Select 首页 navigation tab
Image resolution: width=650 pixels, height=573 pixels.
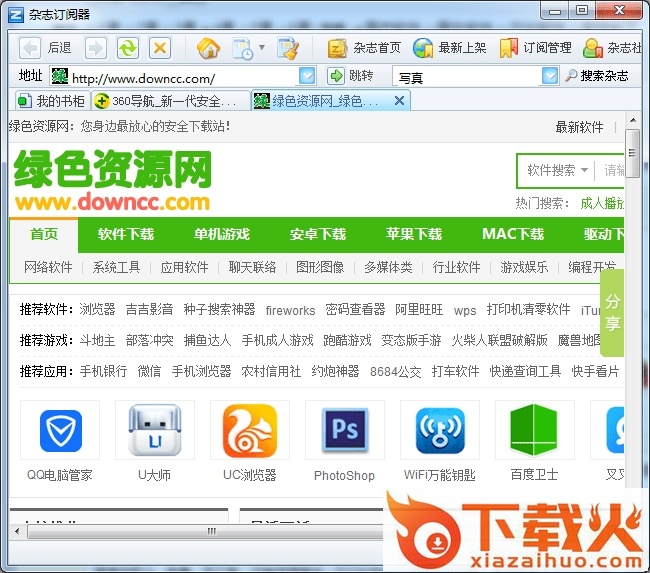tap(44, 234)
